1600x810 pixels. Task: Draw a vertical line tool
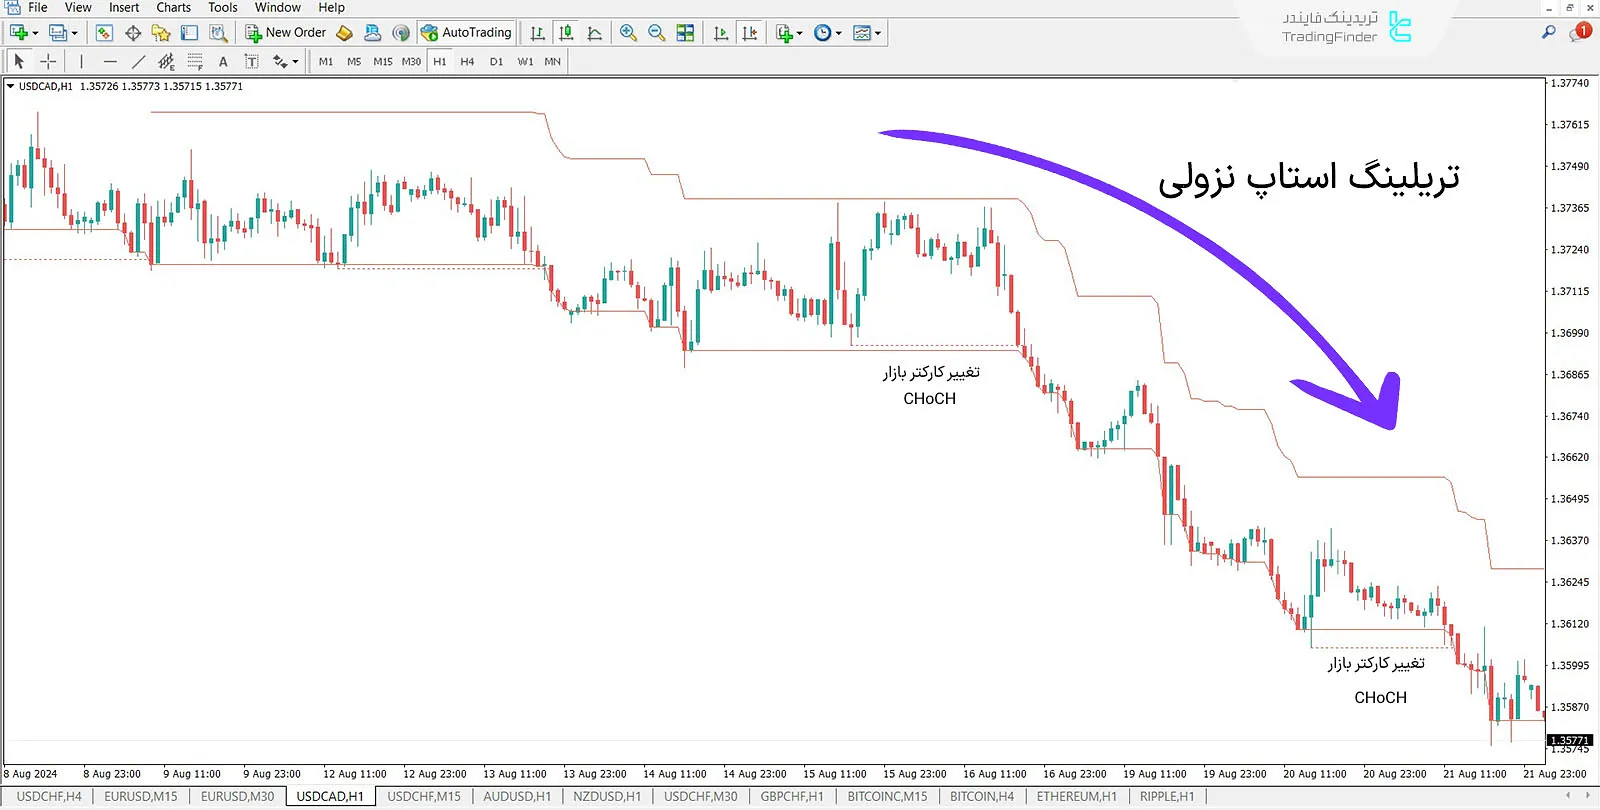click(82, 62)
